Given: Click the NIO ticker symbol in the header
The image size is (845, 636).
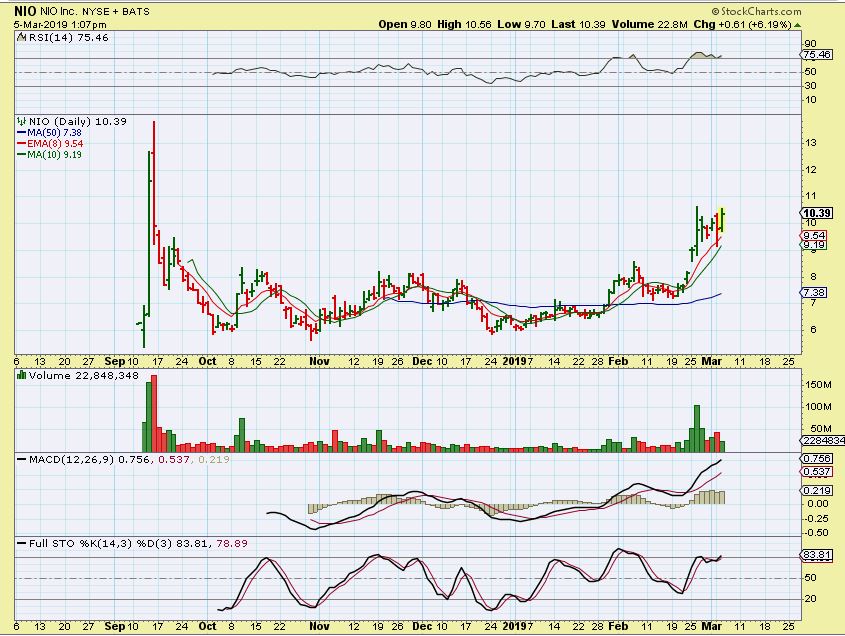Looking at the screenshot, I should (14, 9).
